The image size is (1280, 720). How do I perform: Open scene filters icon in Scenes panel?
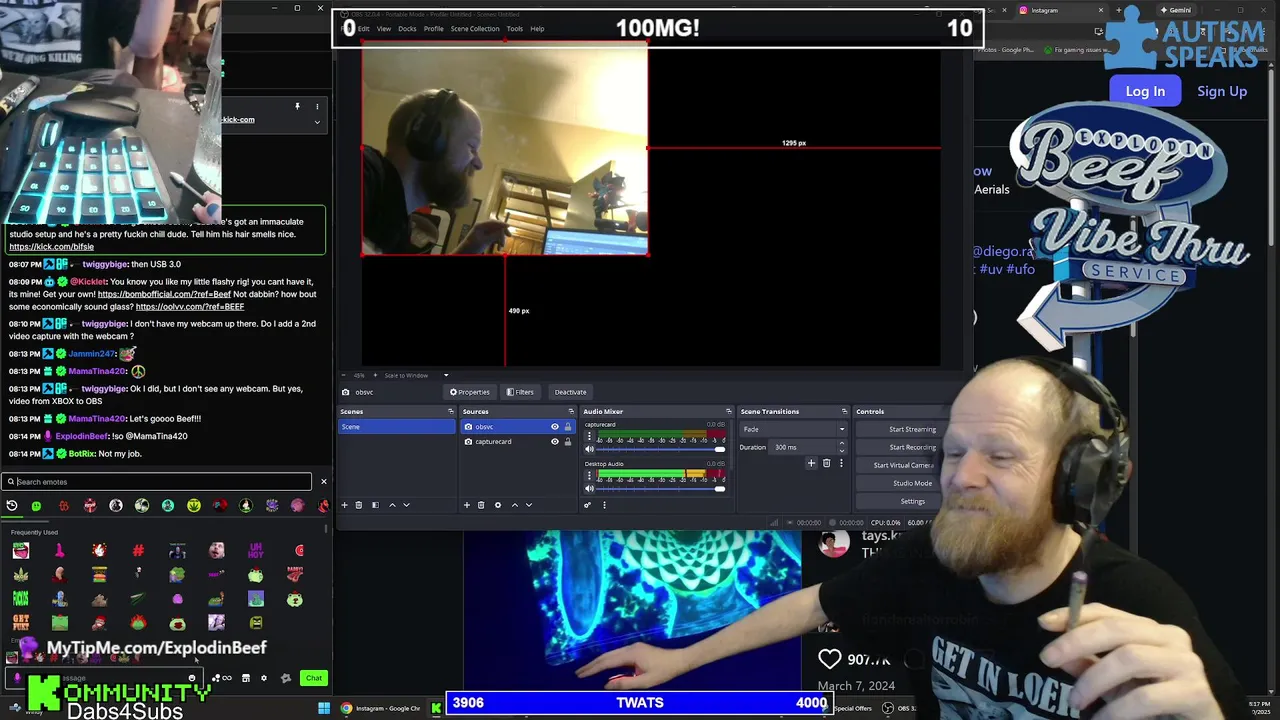[x=375, y=505]
